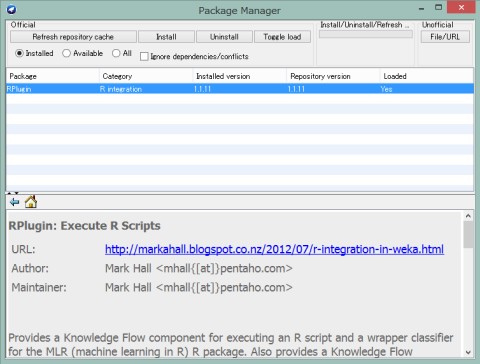This screenshot has width=480, height=364.
Task: Close the Package Manager window
Action: click(461, 7)
